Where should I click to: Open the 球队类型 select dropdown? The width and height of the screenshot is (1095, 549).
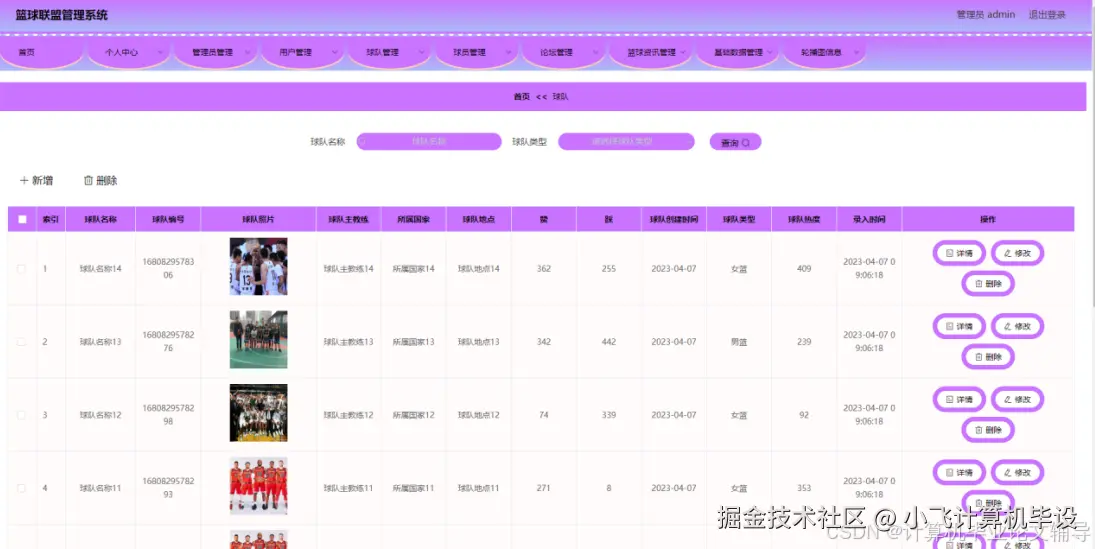626,142
